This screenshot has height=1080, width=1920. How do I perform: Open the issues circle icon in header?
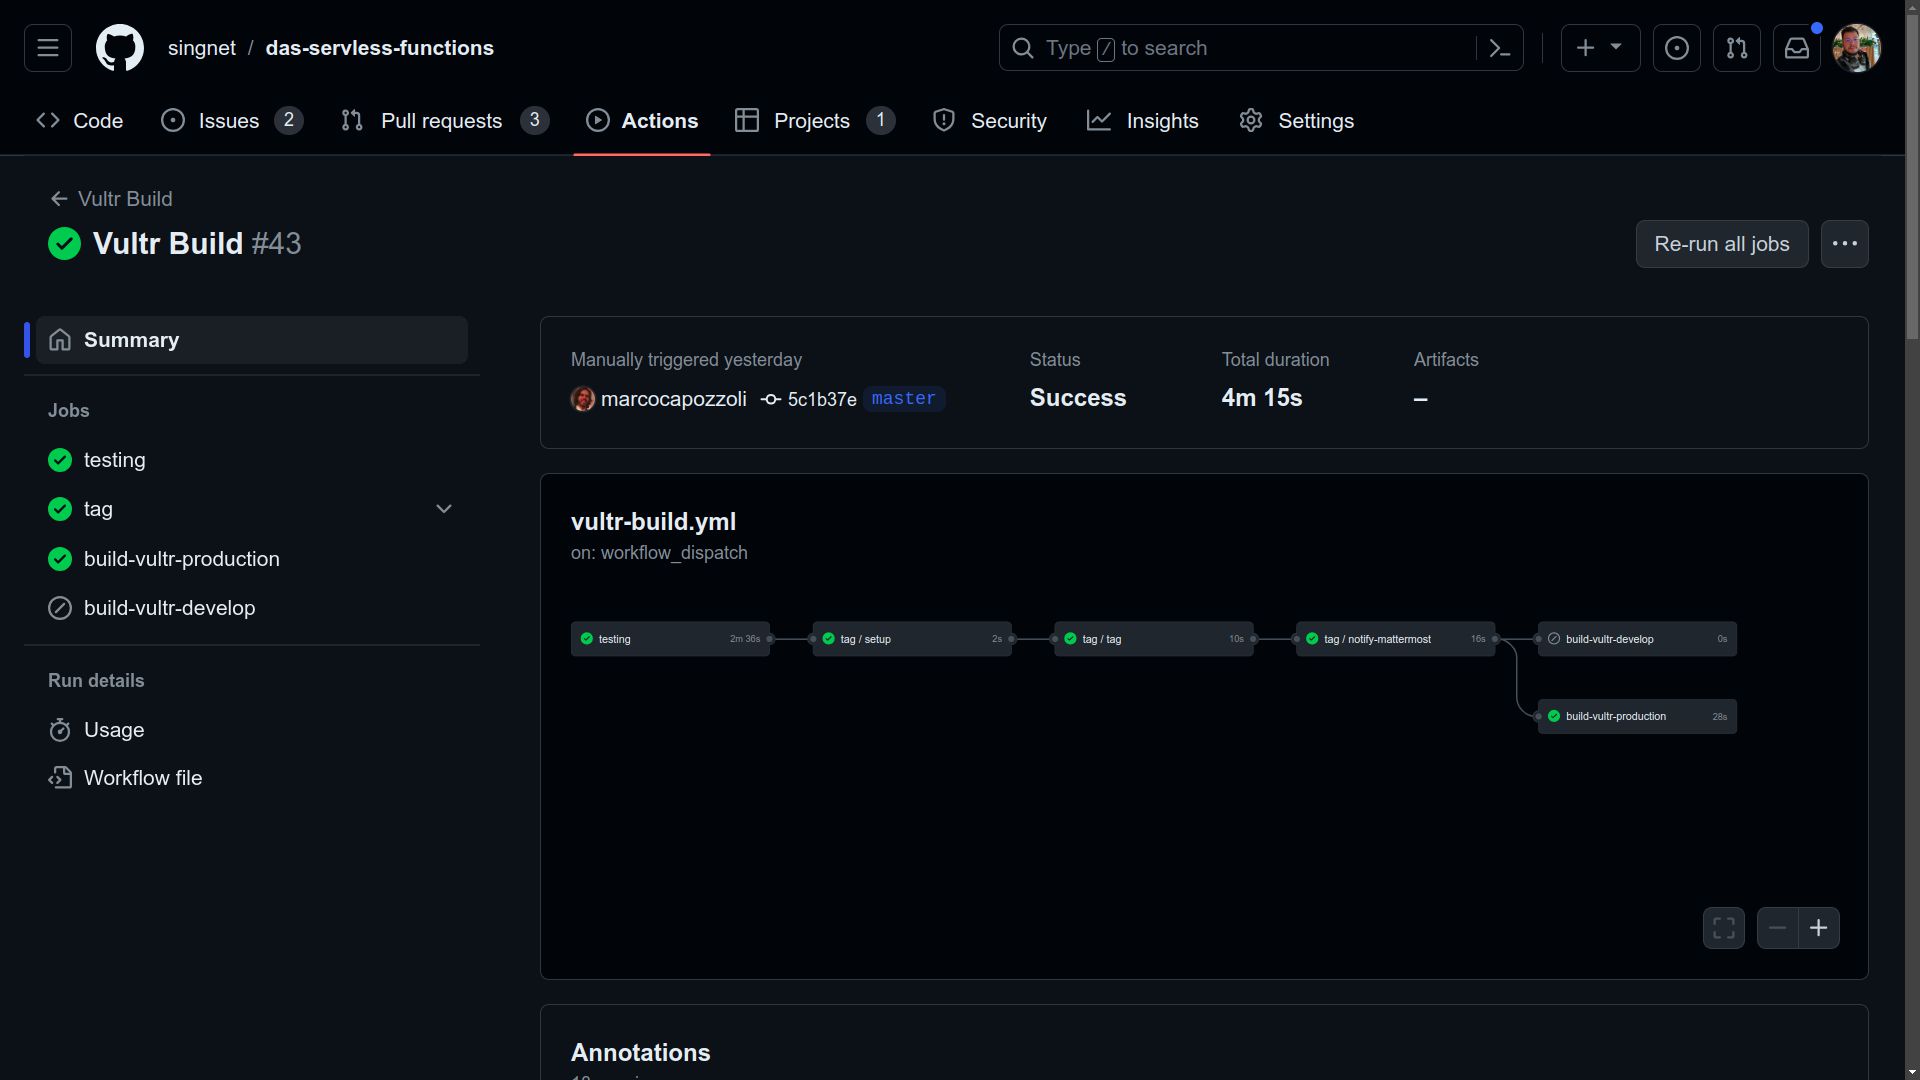[x=1677, y=48]
